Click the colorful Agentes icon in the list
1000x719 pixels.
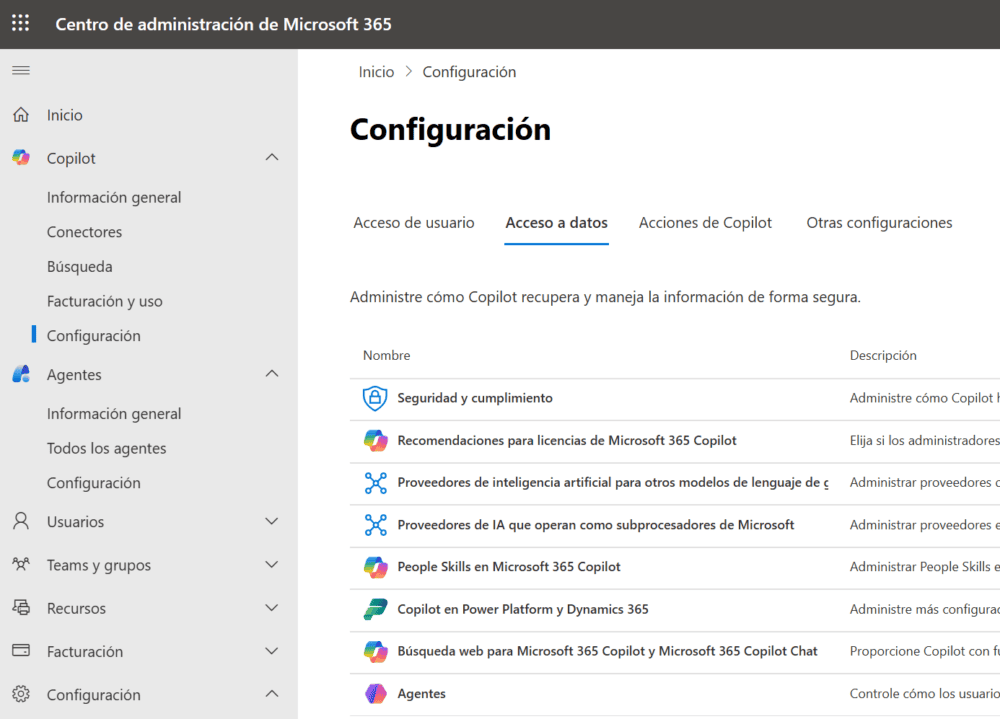375,693
